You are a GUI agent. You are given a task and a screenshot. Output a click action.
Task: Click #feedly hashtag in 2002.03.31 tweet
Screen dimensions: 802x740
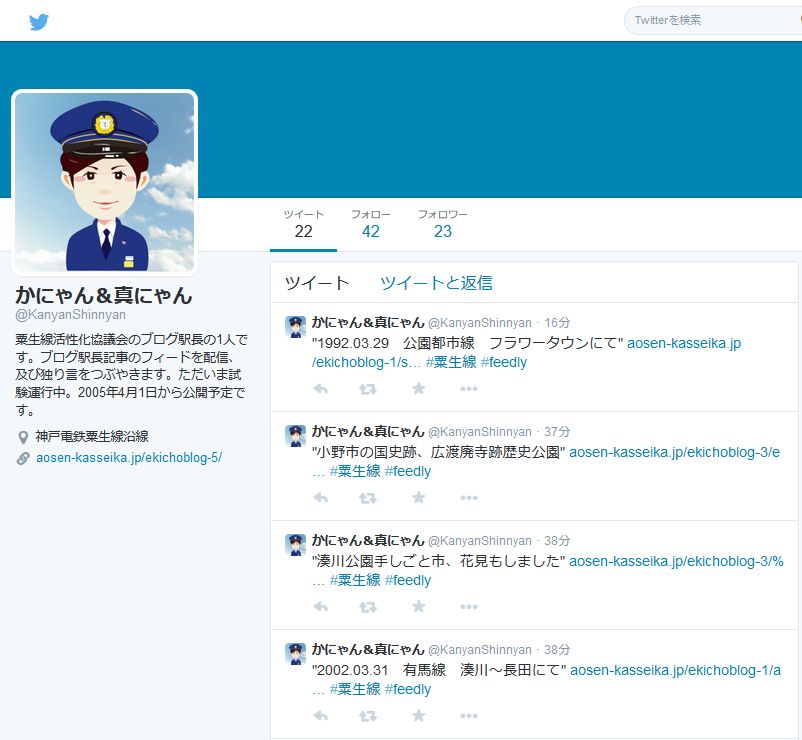pos(408,689)
